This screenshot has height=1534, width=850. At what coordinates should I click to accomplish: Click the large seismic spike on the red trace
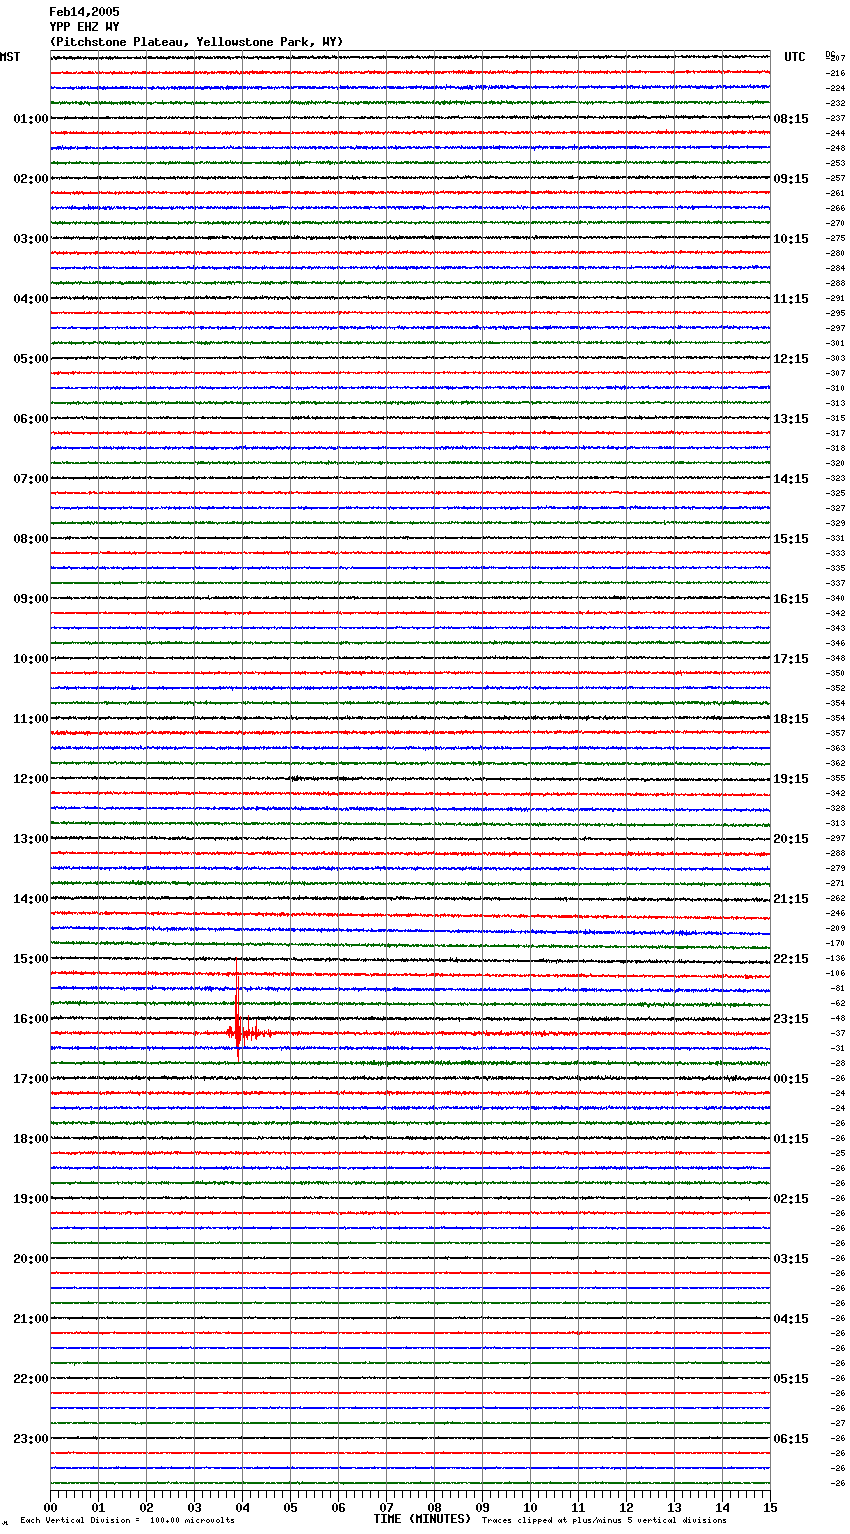coord(237,1010)
